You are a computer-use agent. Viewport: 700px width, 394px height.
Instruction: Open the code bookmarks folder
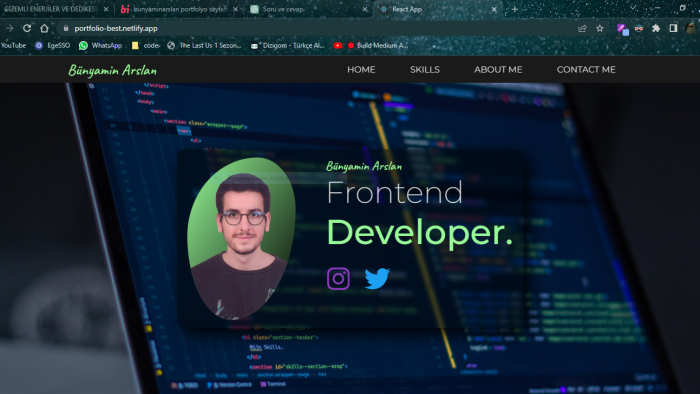tap(146, 45)
